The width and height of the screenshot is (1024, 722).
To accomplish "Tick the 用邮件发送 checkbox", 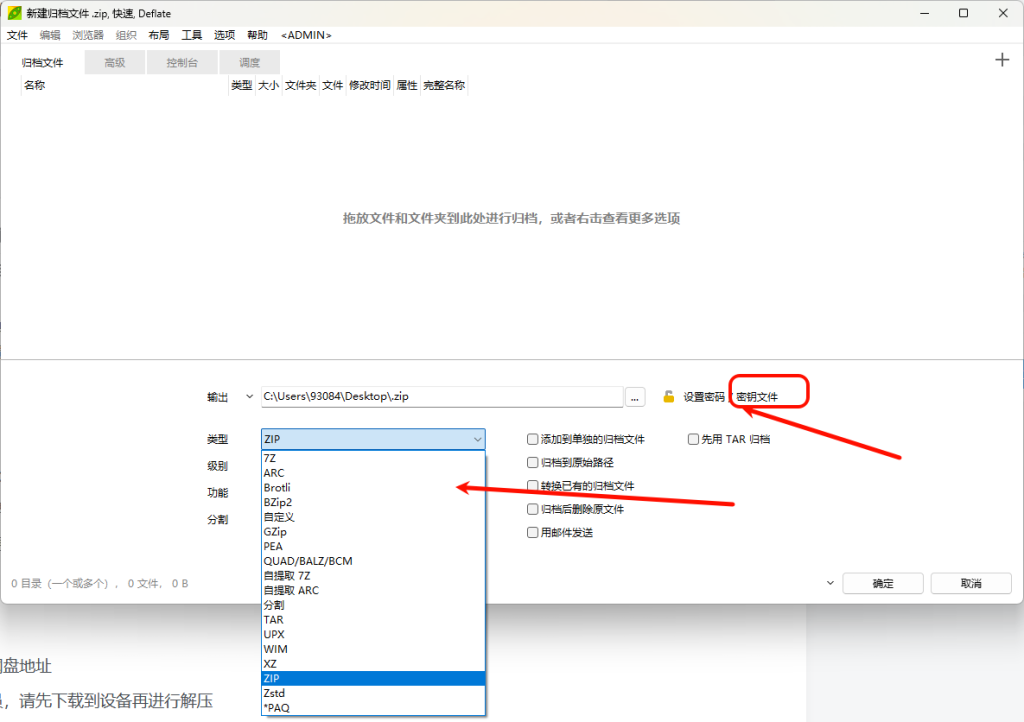I will pos(533,532).
